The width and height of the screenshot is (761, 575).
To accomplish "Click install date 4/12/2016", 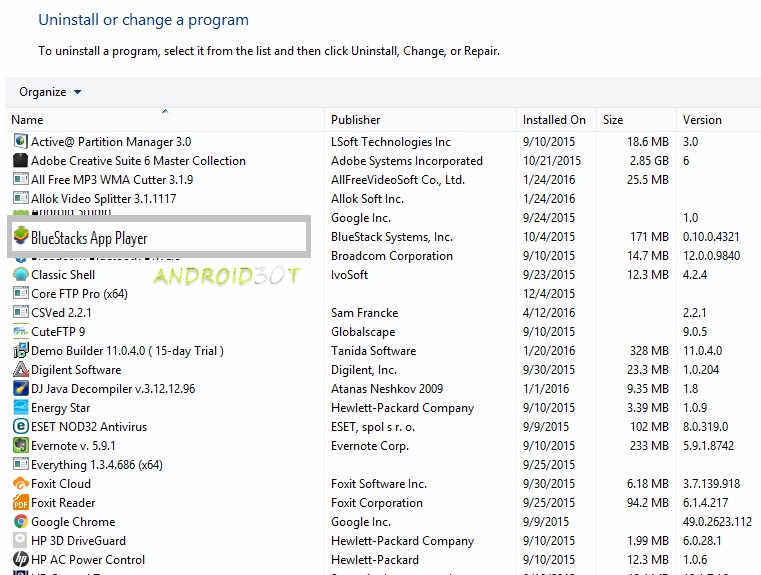I will point(549,312).
